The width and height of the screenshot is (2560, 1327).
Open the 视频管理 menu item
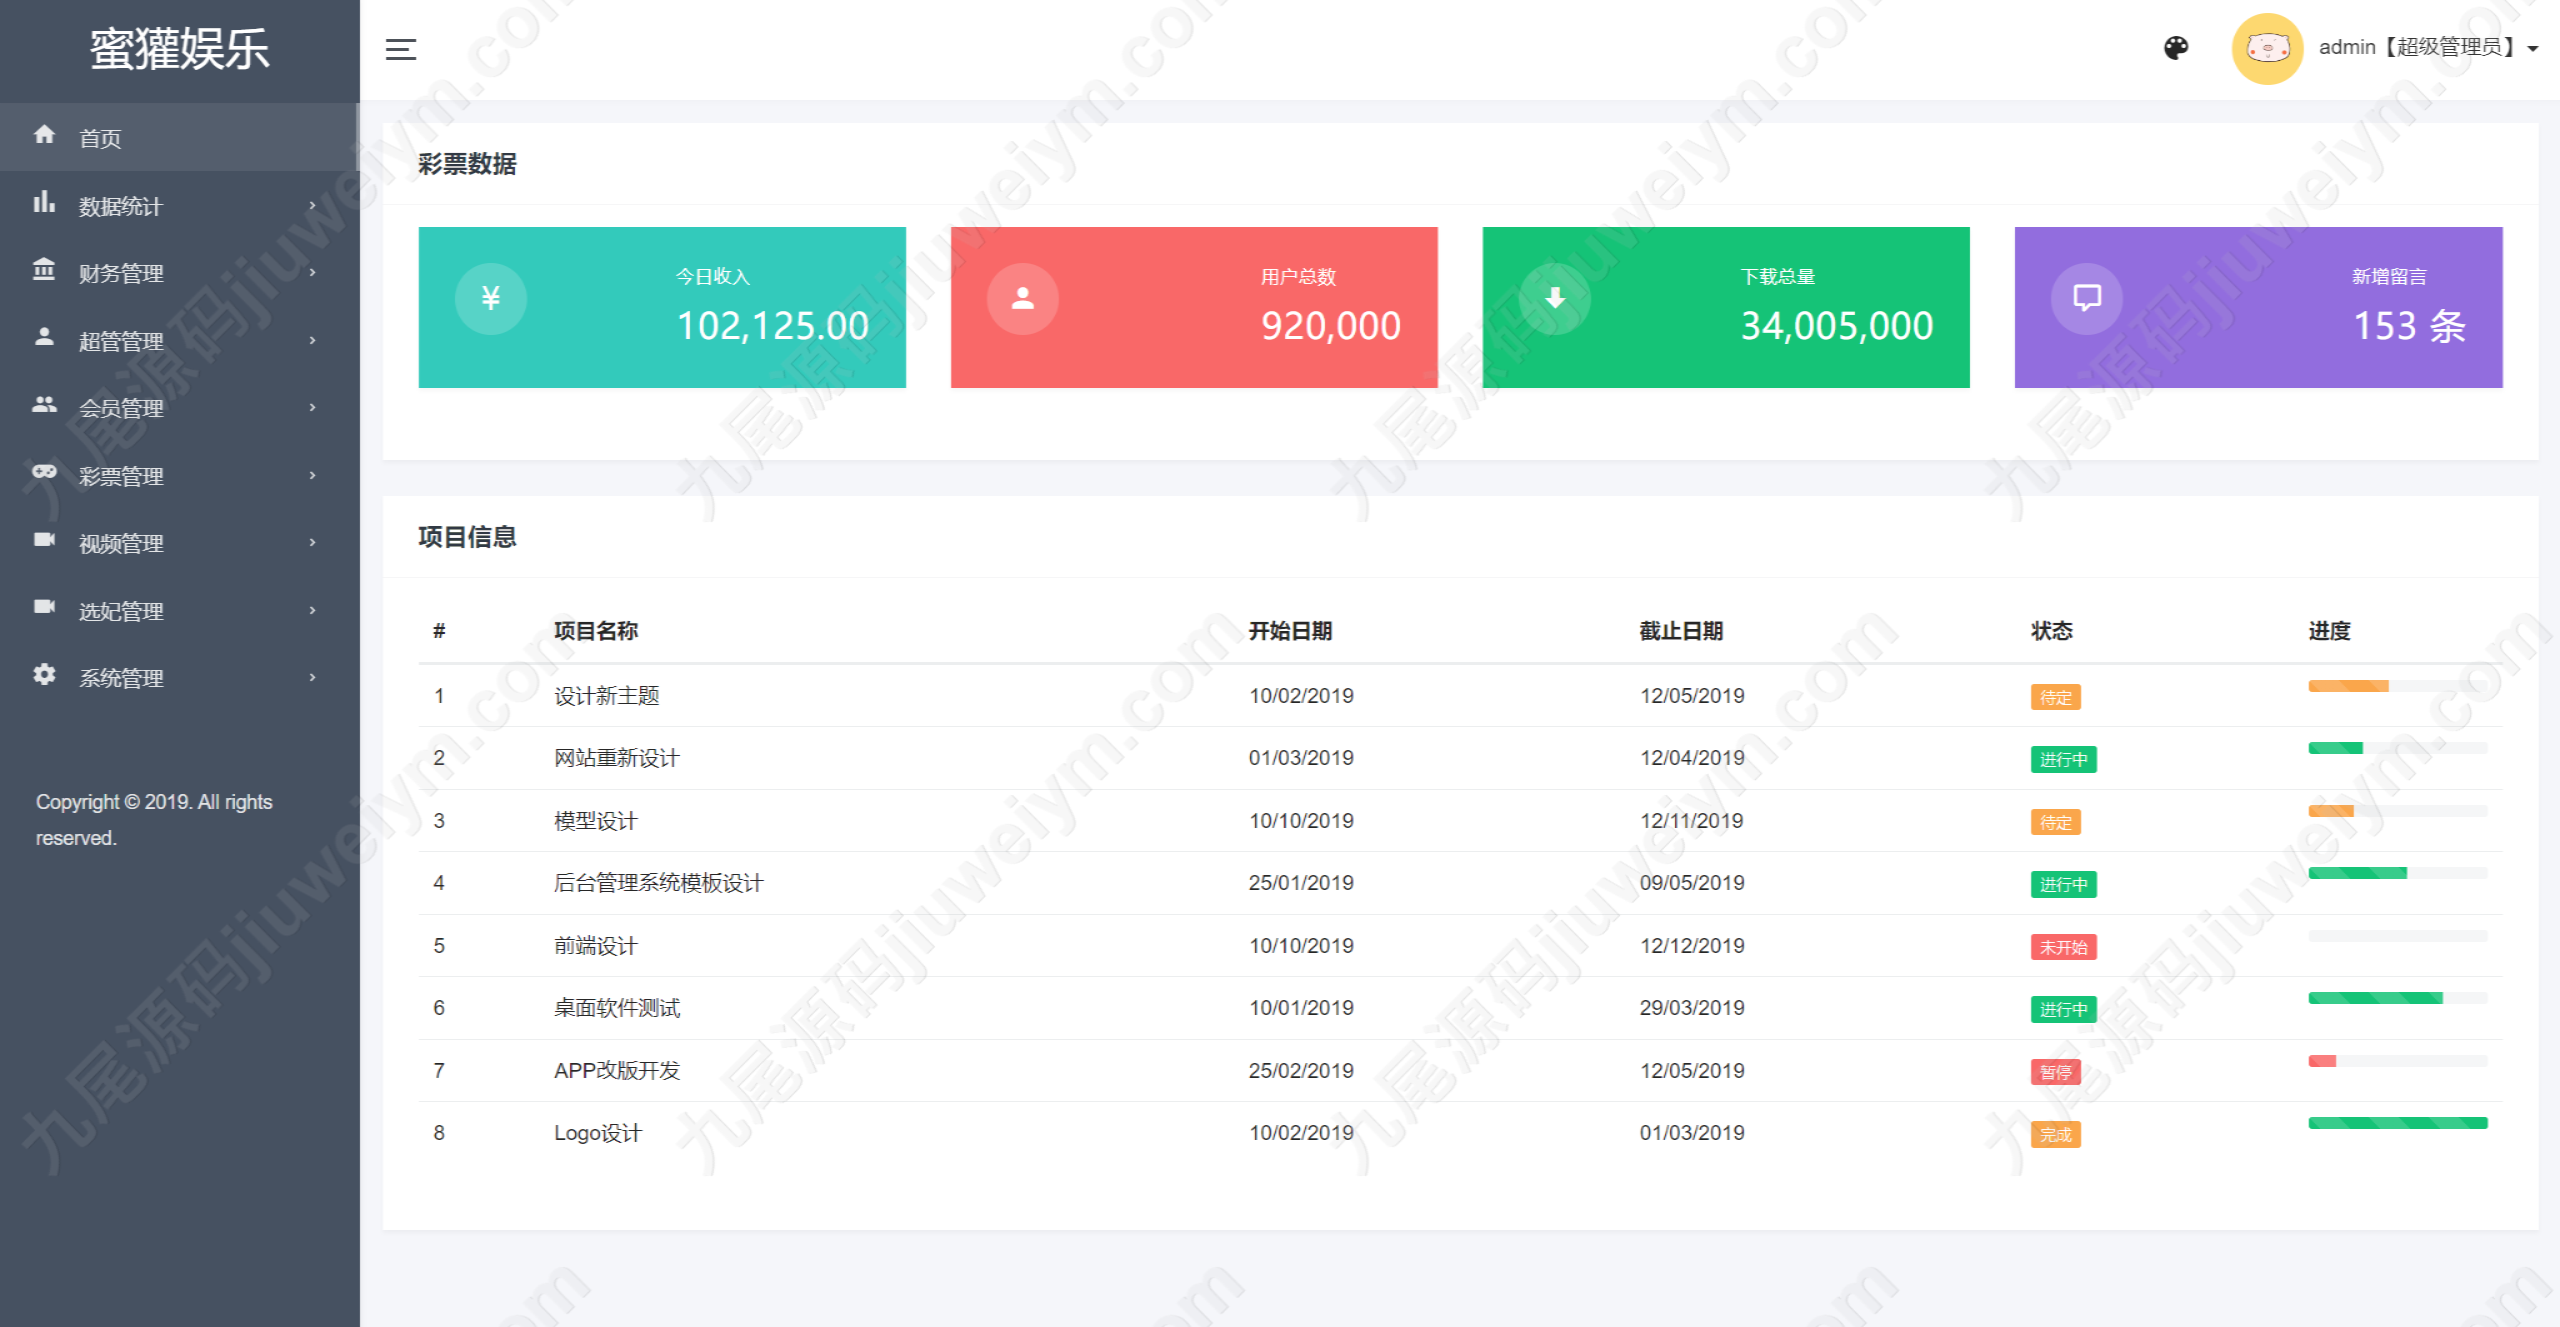[x=180, y=543]
